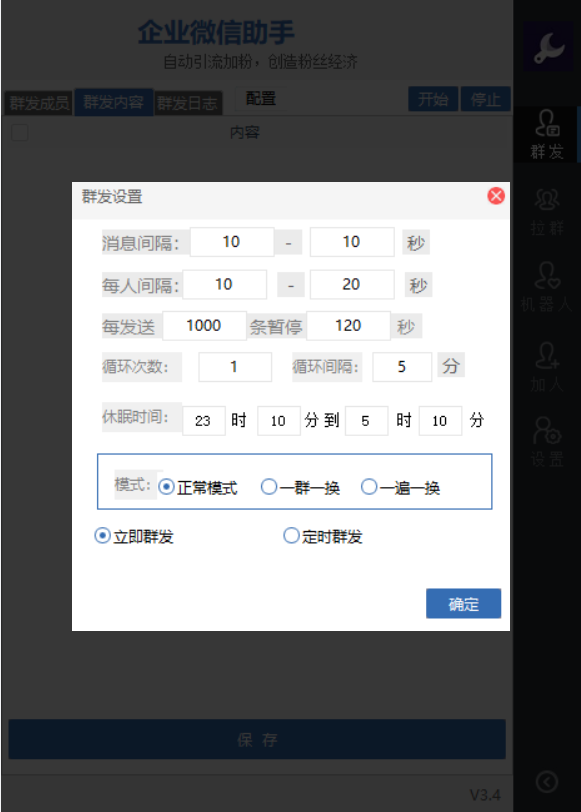Click the 循环次数 input field
The height and width of the screenshot is (812, 581).
(x=235, y=367)
